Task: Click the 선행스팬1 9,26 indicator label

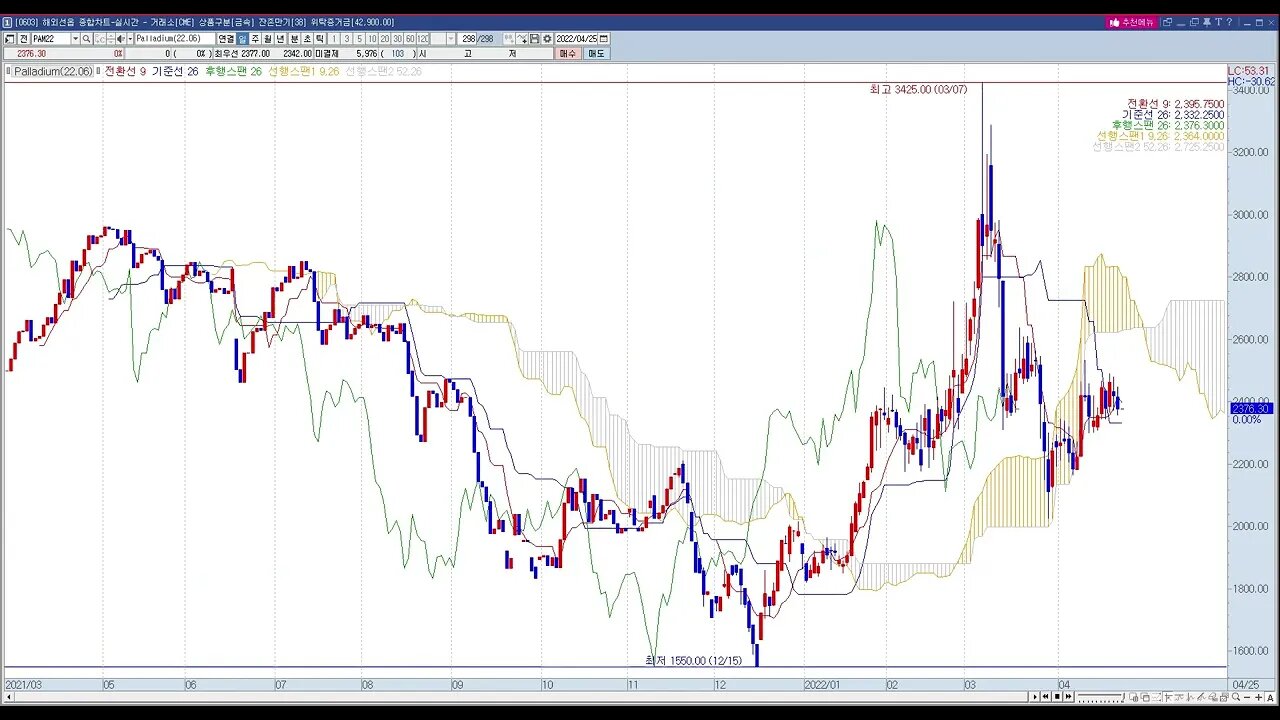Action: pyautogui.click(x=303, y=71)
